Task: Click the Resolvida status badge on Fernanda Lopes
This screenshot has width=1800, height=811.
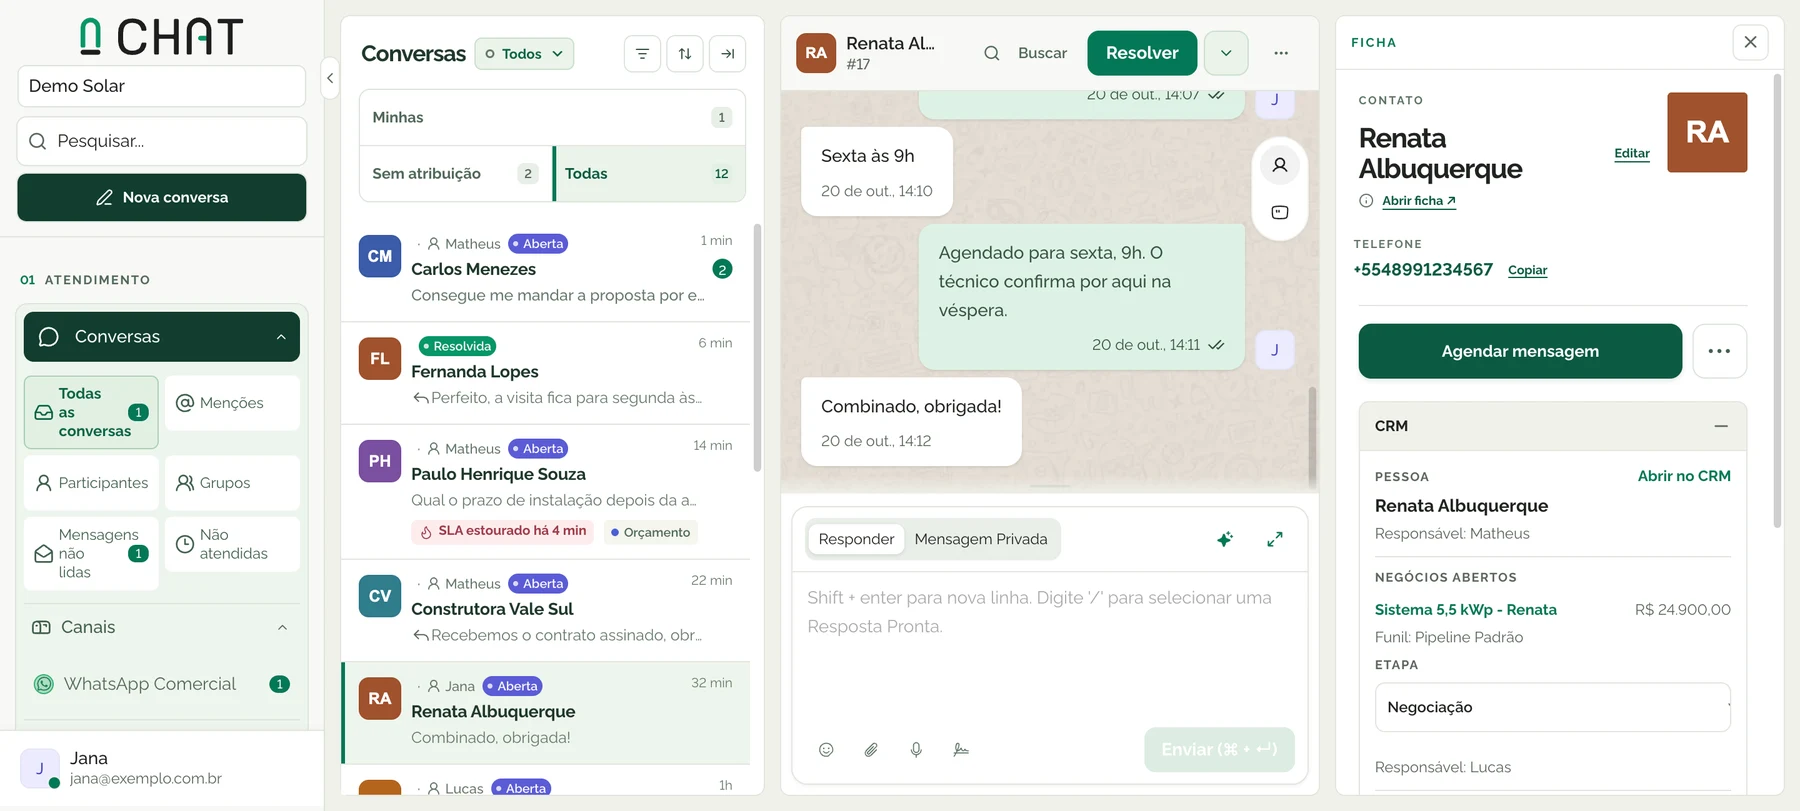Action: (457, 346)
